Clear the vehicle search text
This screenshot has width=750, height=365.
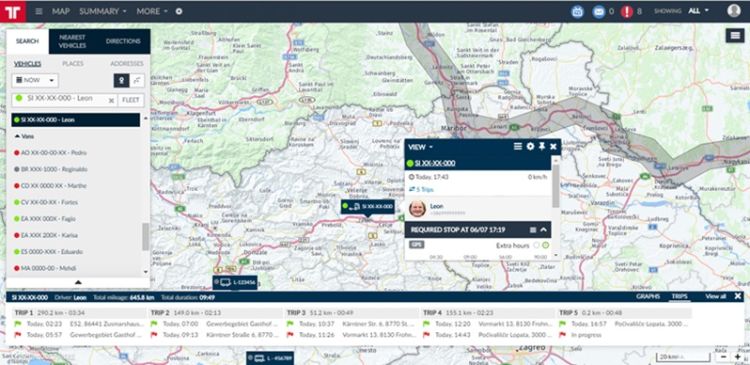(111, 100)
